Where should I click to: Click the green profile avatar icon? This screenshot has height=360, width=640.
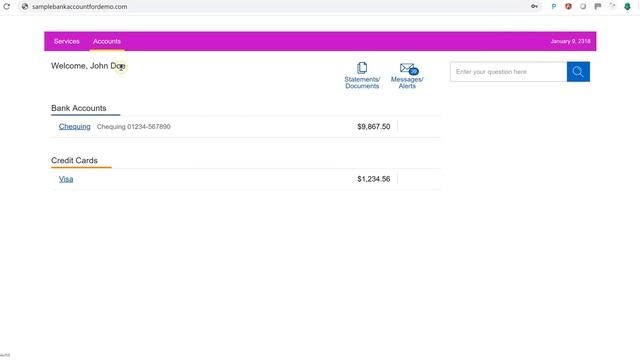click(x=627, y=7)
